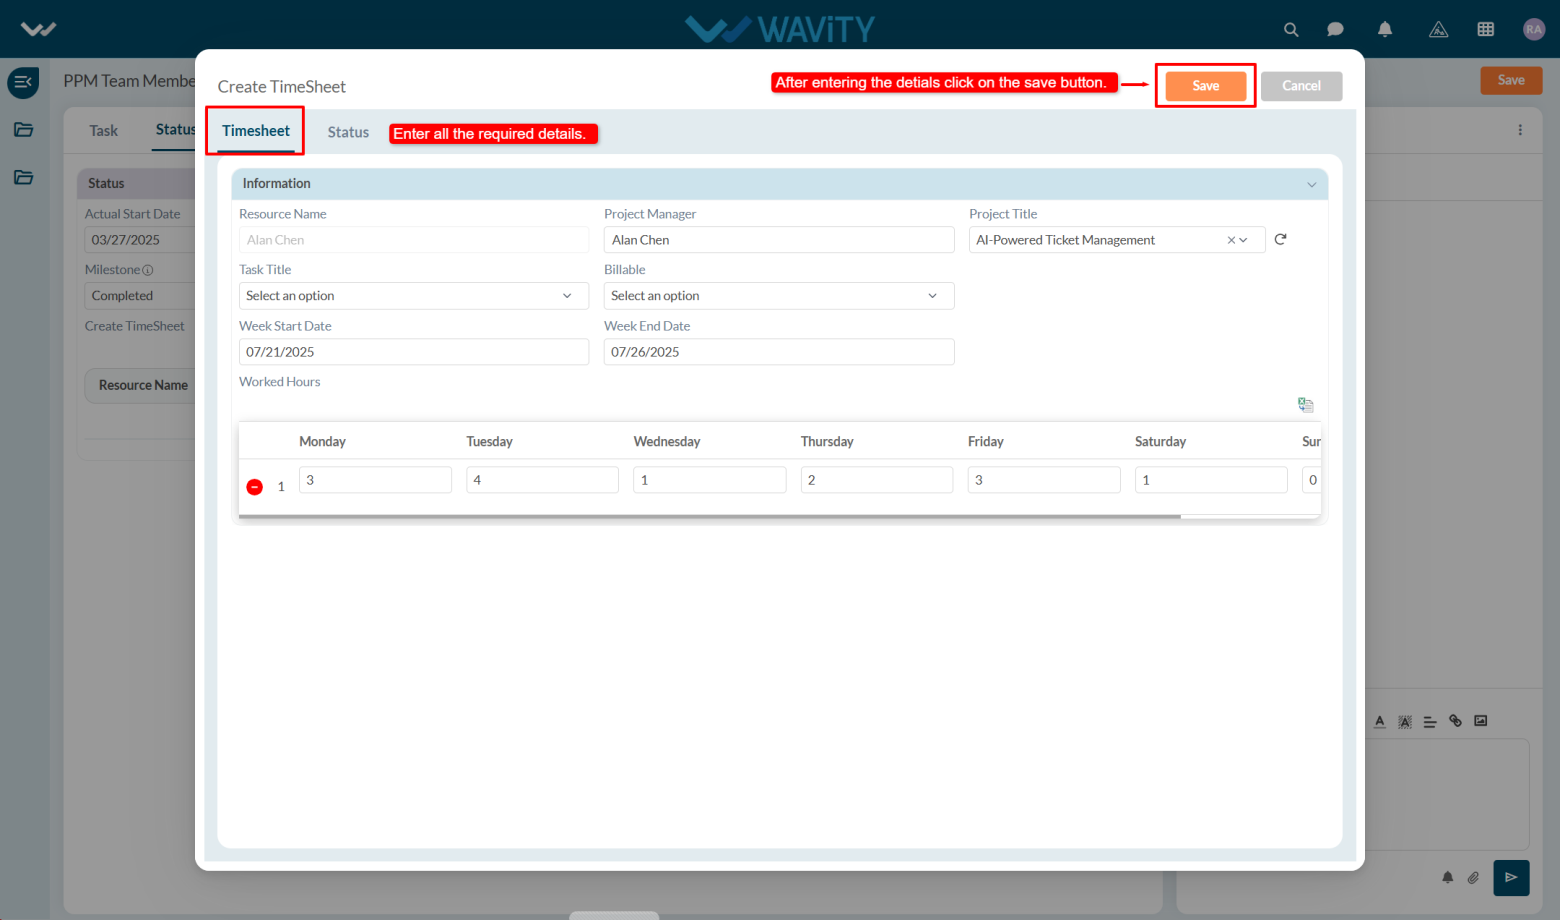Click the Monday column header
Screen dimensions: 1560x920
322,442
